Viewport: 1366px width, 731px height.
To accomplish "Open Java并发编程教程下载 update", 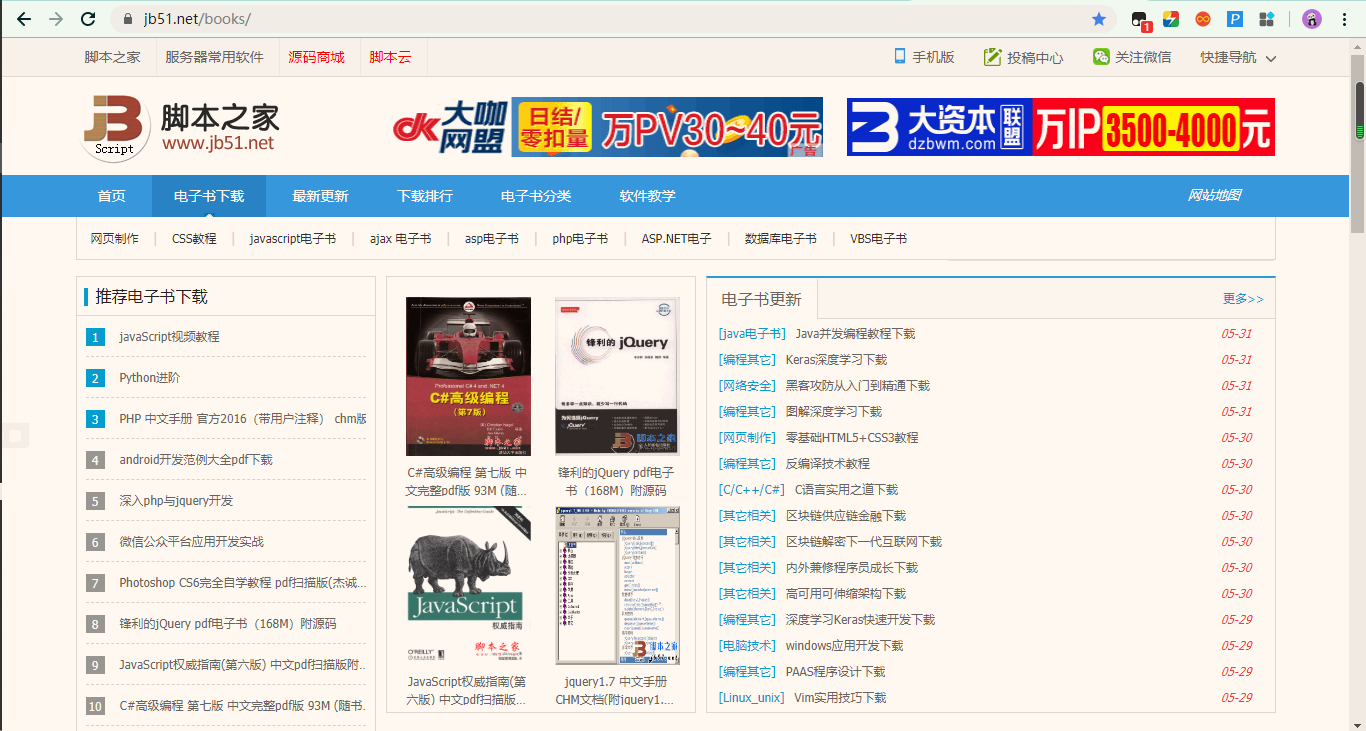I will (855, 334).
